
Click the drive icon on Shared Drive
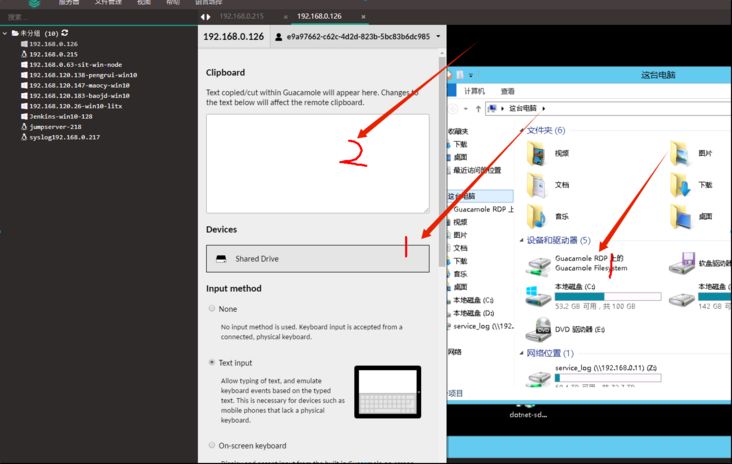point(221,259)
